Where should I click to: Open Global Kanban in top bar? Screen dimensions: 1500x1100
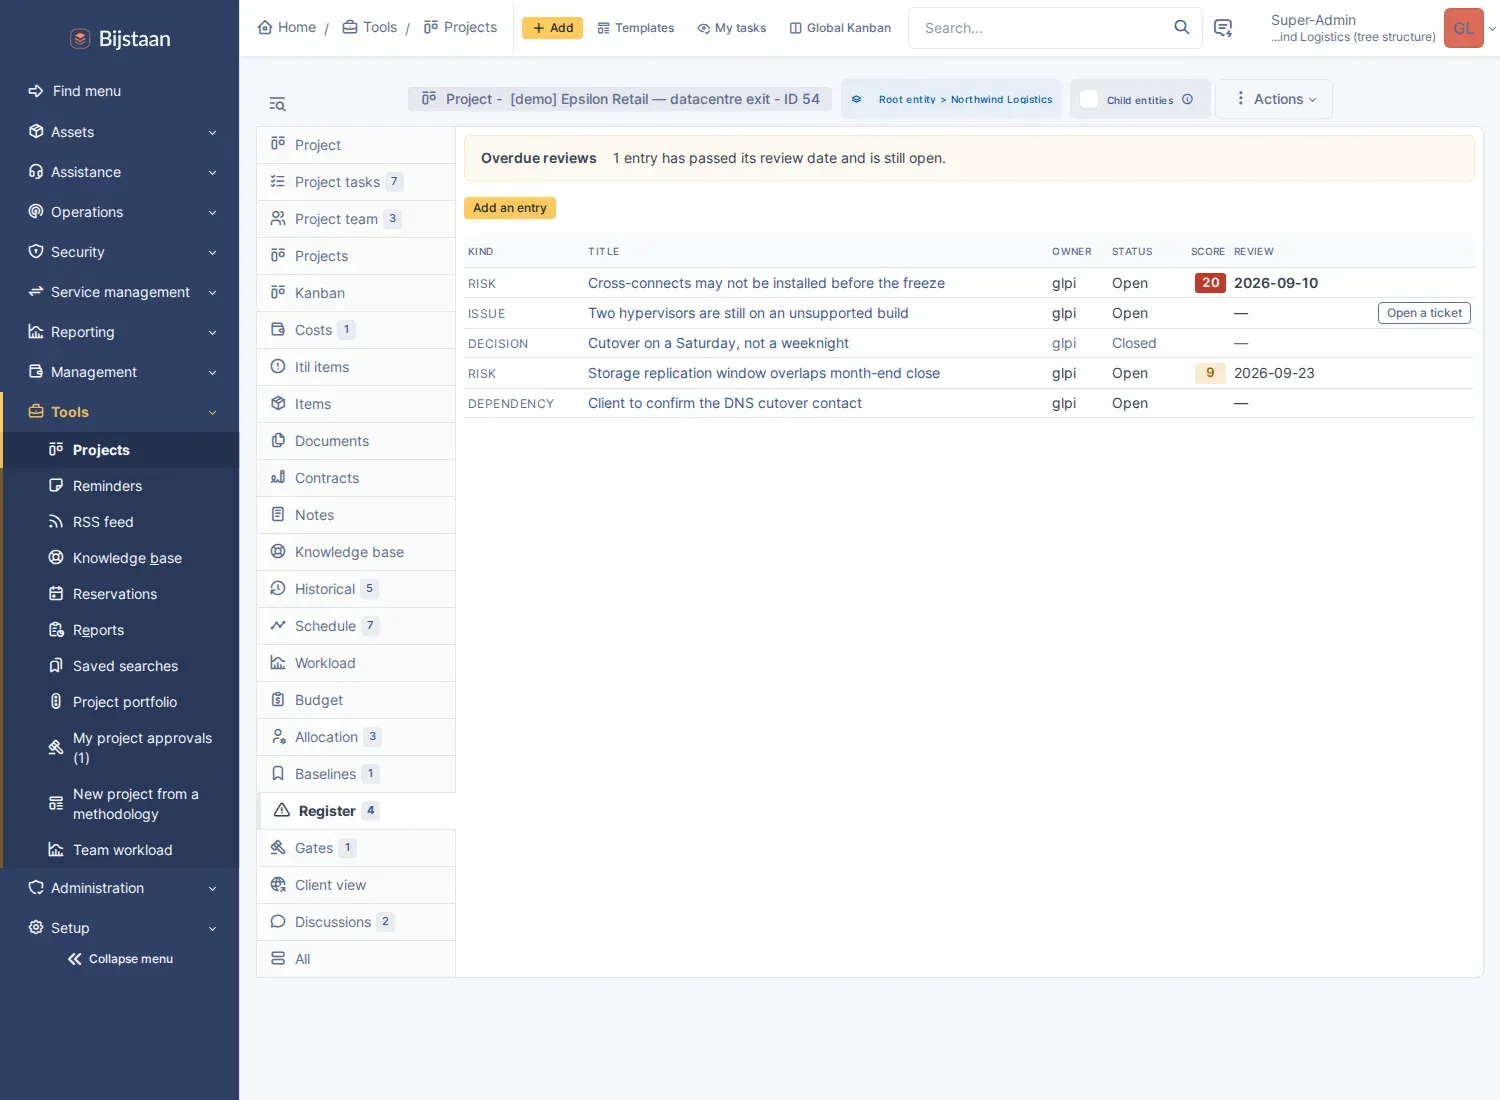point(840,28)
